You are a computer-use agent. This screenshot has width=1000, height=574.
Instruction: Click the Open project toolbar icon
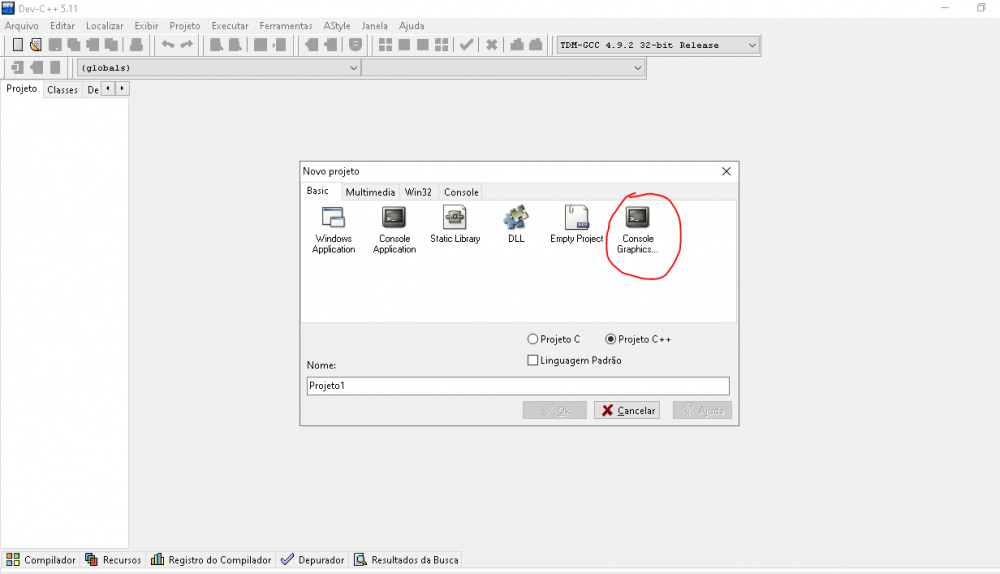click(35, 45)
